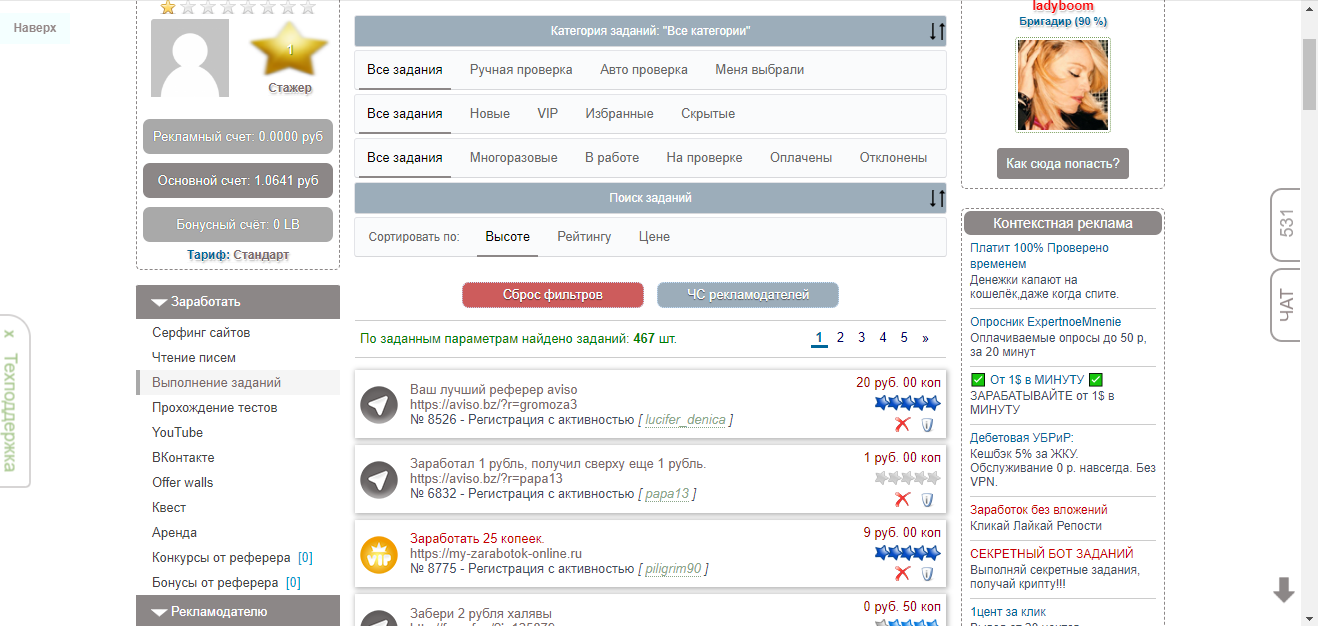Collapse the Заработать menu section
This screenshot has height=626, width=1318.
pyautogui.click(x=238, y=301)
